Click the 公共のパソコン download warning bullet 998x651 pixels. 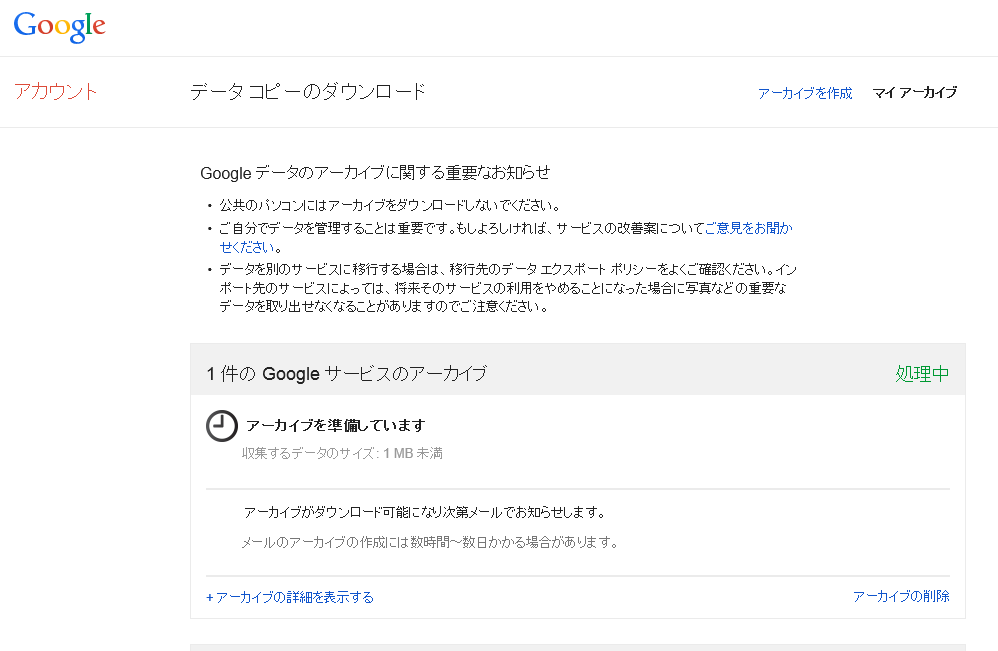pos(390,206)
